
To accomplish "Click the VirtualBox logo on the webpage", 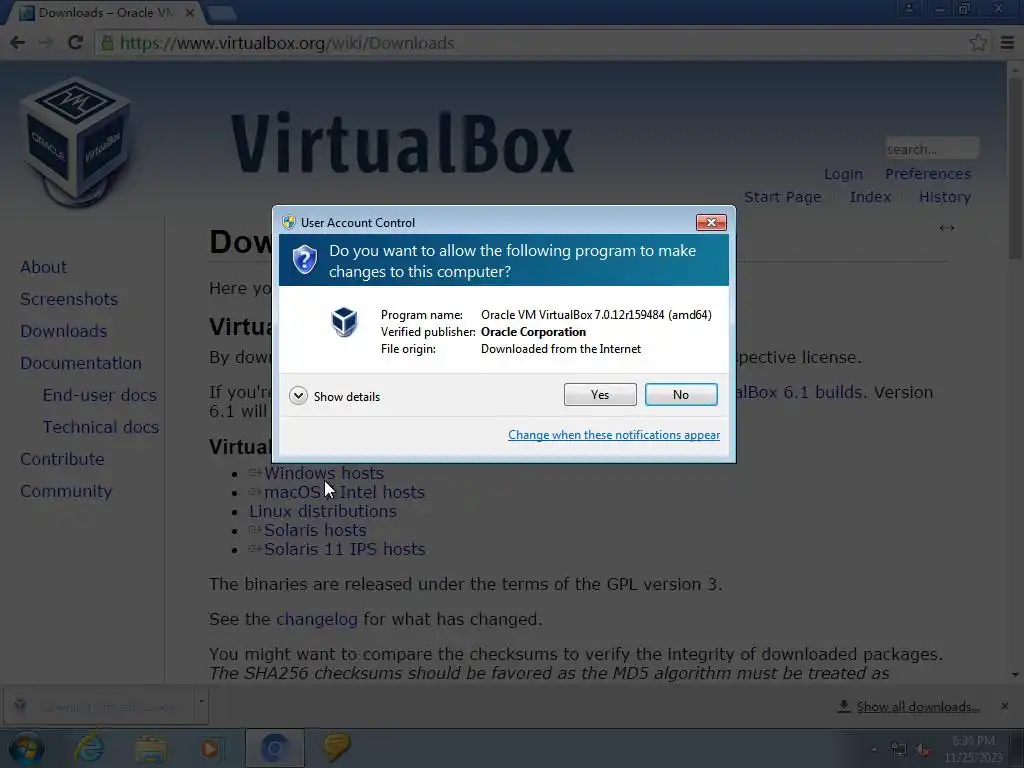I will point(77,142).
